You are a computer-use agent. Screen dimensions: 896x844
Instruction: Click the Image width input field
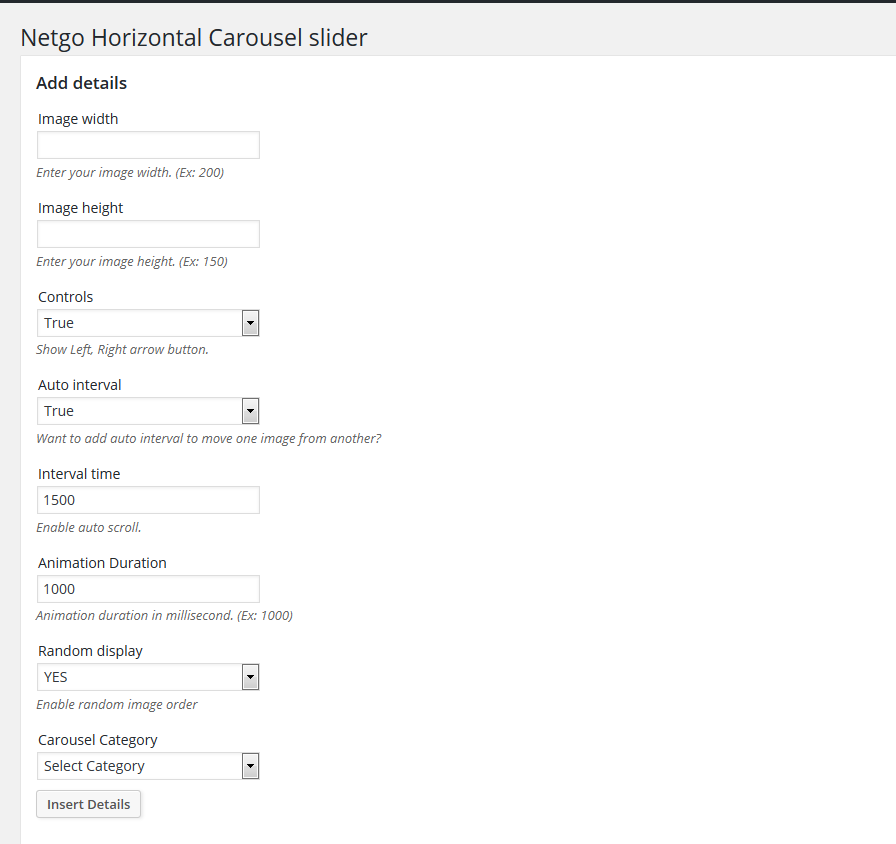pyautogui.click(x=148, y=145)
